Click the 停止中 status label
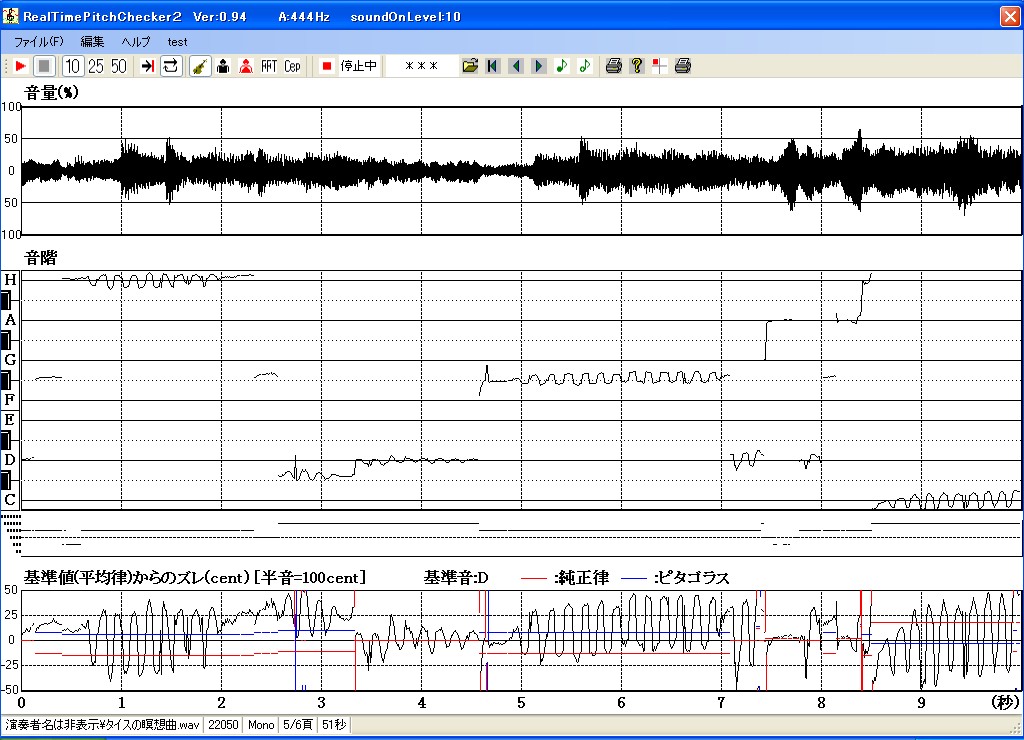1024x740 pixels. coord(359,66)
